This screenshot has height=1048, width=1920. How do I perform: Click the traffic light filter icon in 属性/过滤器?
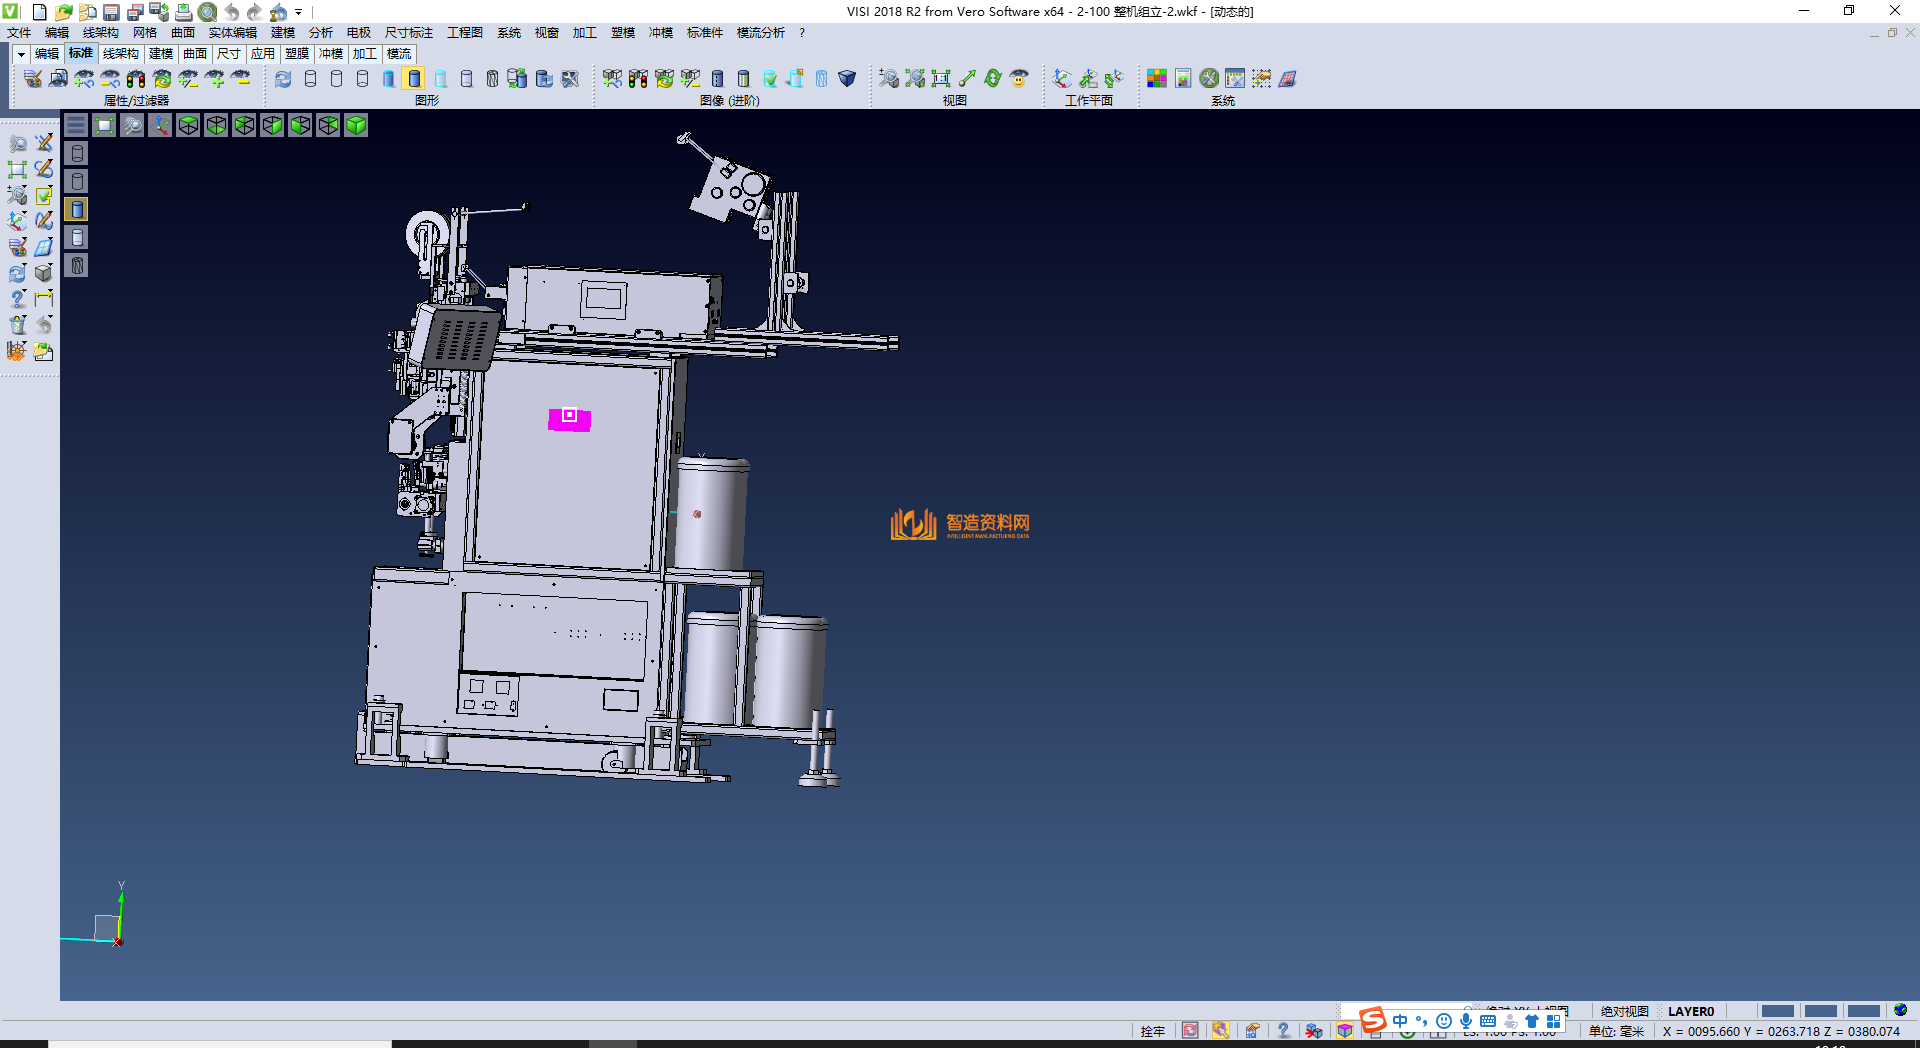tap(136, 79)
